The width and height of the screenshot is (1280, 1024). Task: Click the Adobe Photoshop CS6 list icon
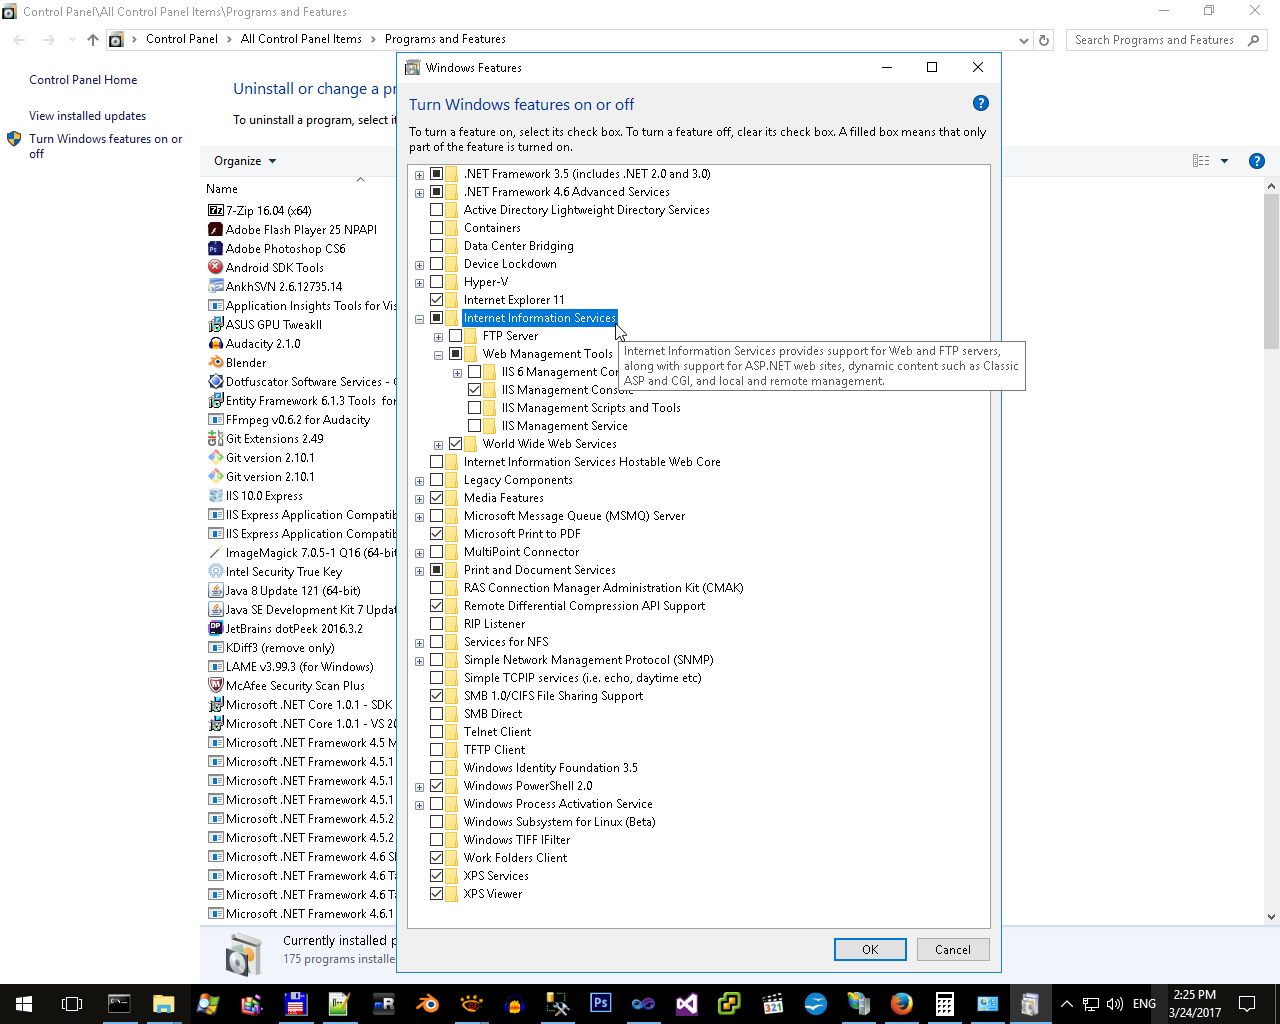tap(215, 248)
